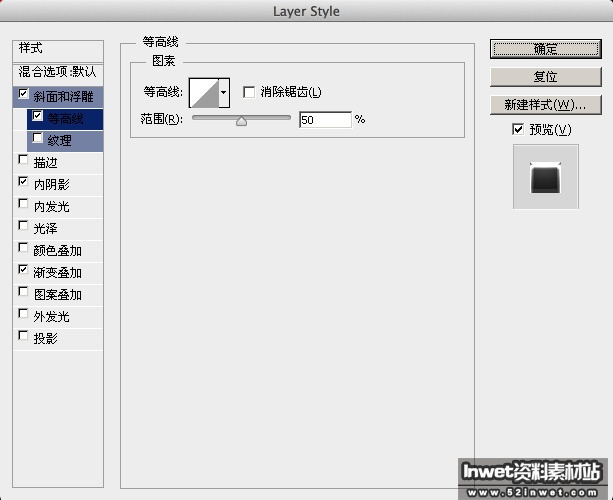
Task: Click the 复位 button
Action: coord(546,77)
